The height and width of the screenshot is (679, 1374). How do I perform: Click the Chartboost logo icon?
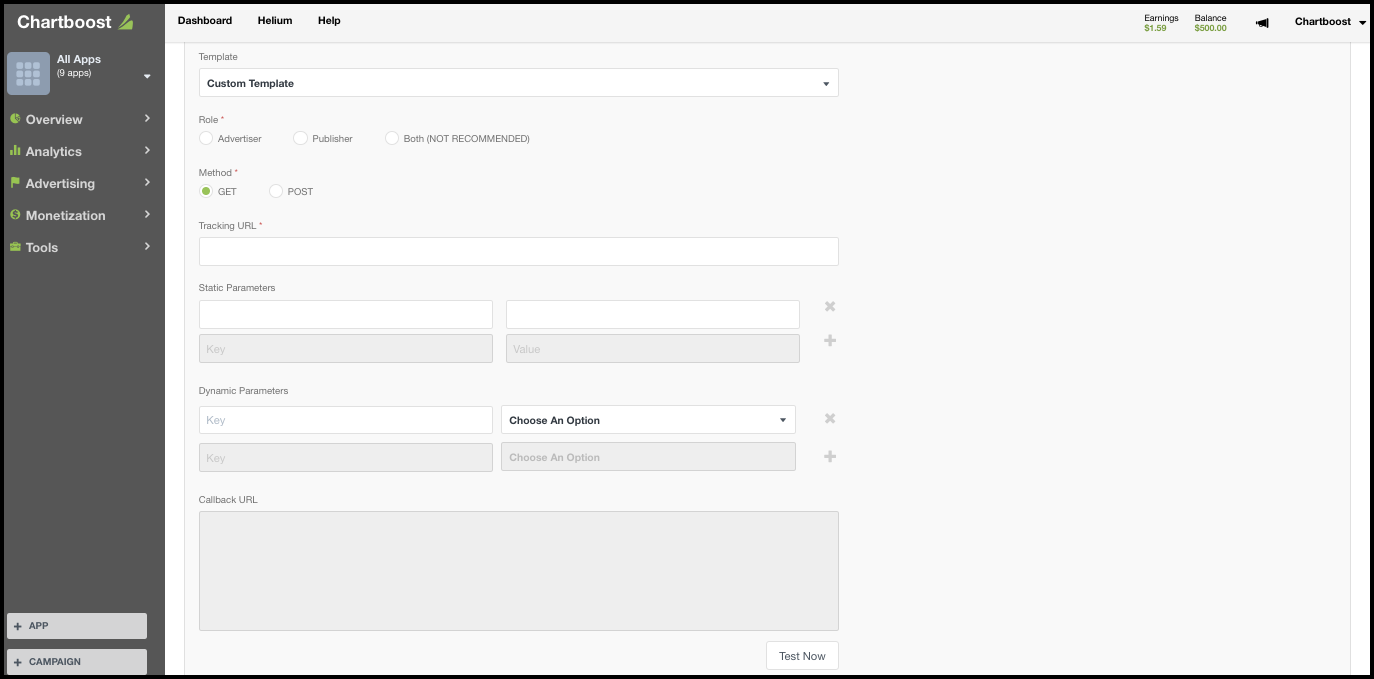click(125, 22)
